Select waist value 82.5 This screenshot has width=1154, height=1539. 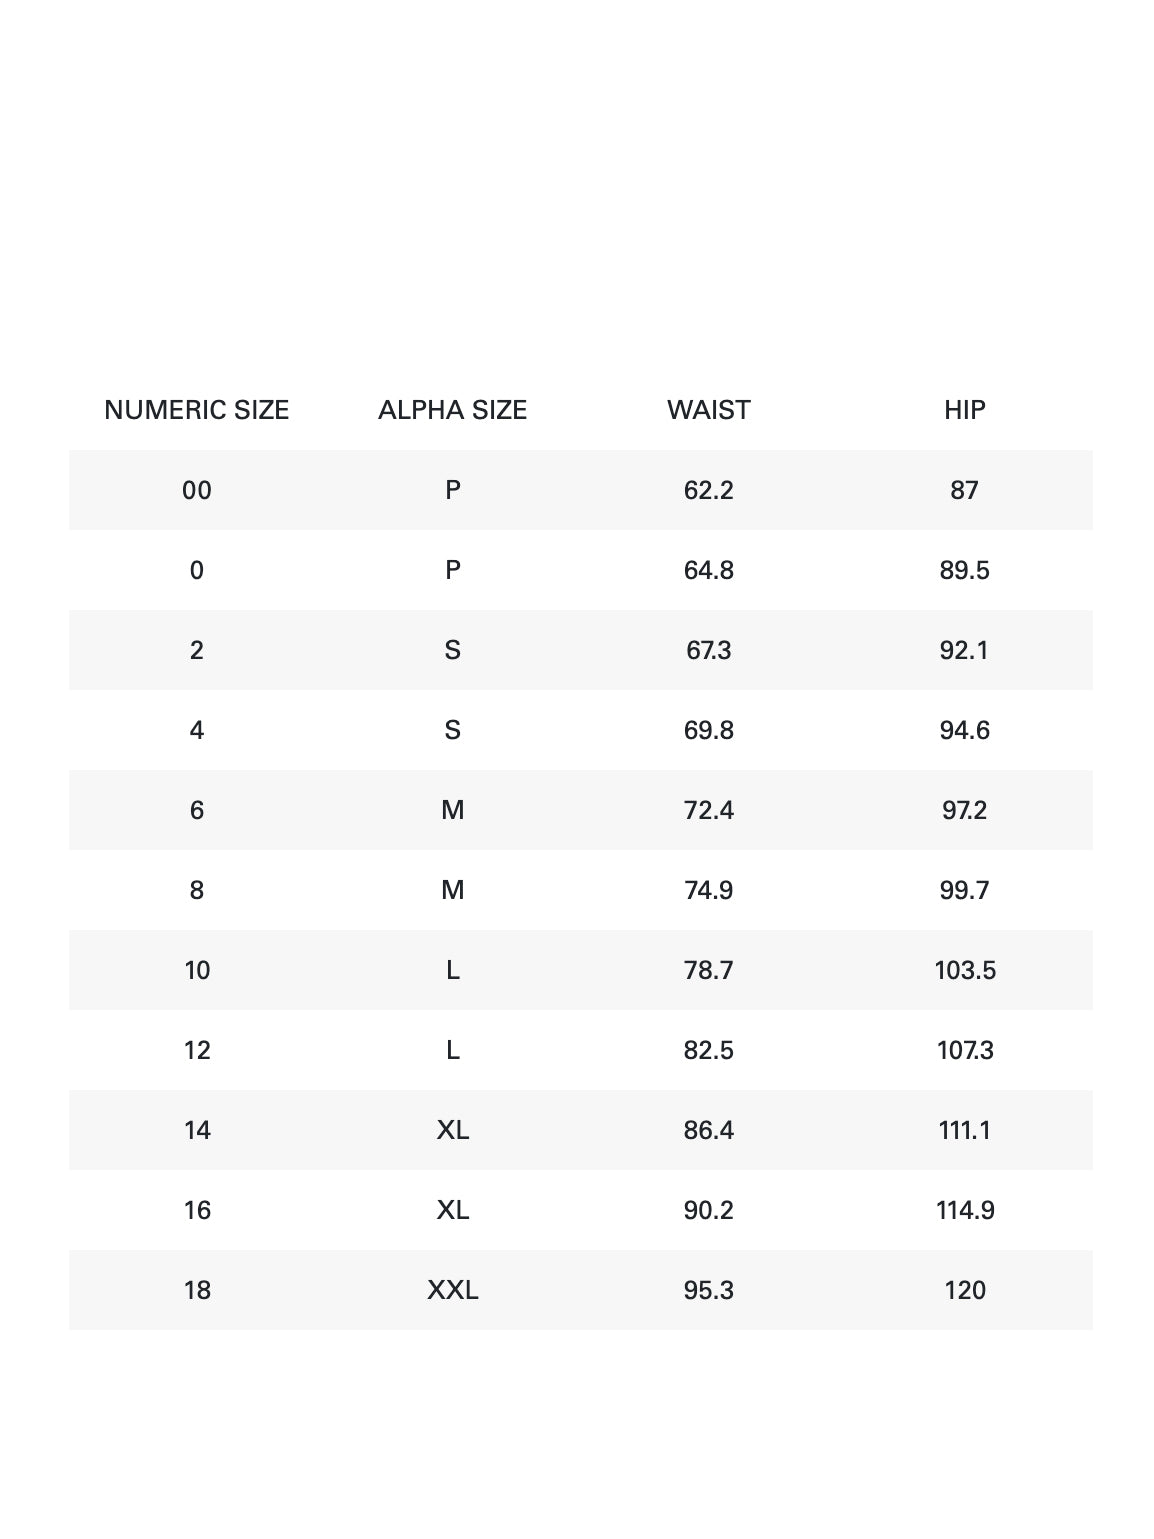pos(708,1050)
